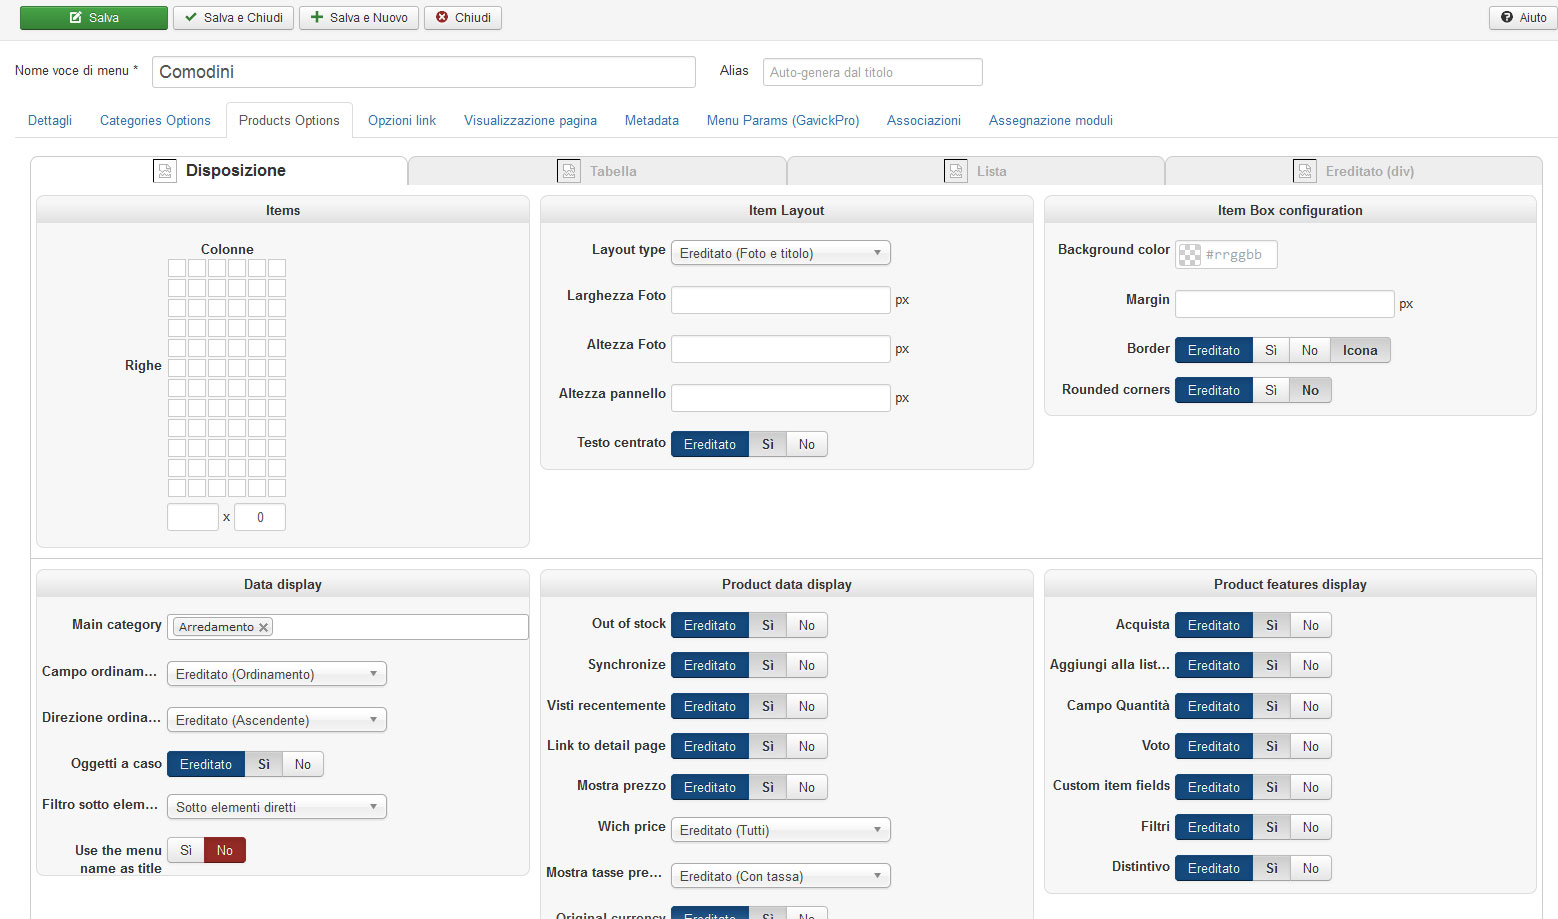Click the help icon beside Aiuto
Image resolution: width=1558 pixels, height=919 pixels.
(x=1507, y=18)
